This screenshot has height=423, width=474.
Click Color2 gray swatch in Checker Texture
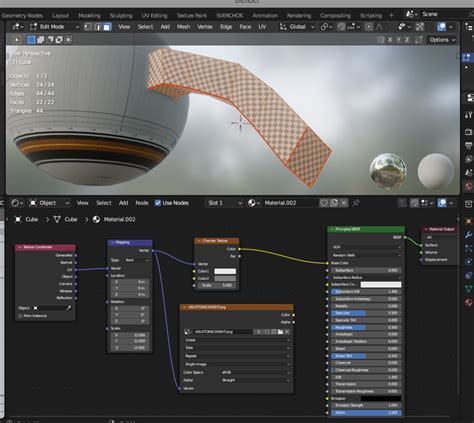tap(225, 278)
